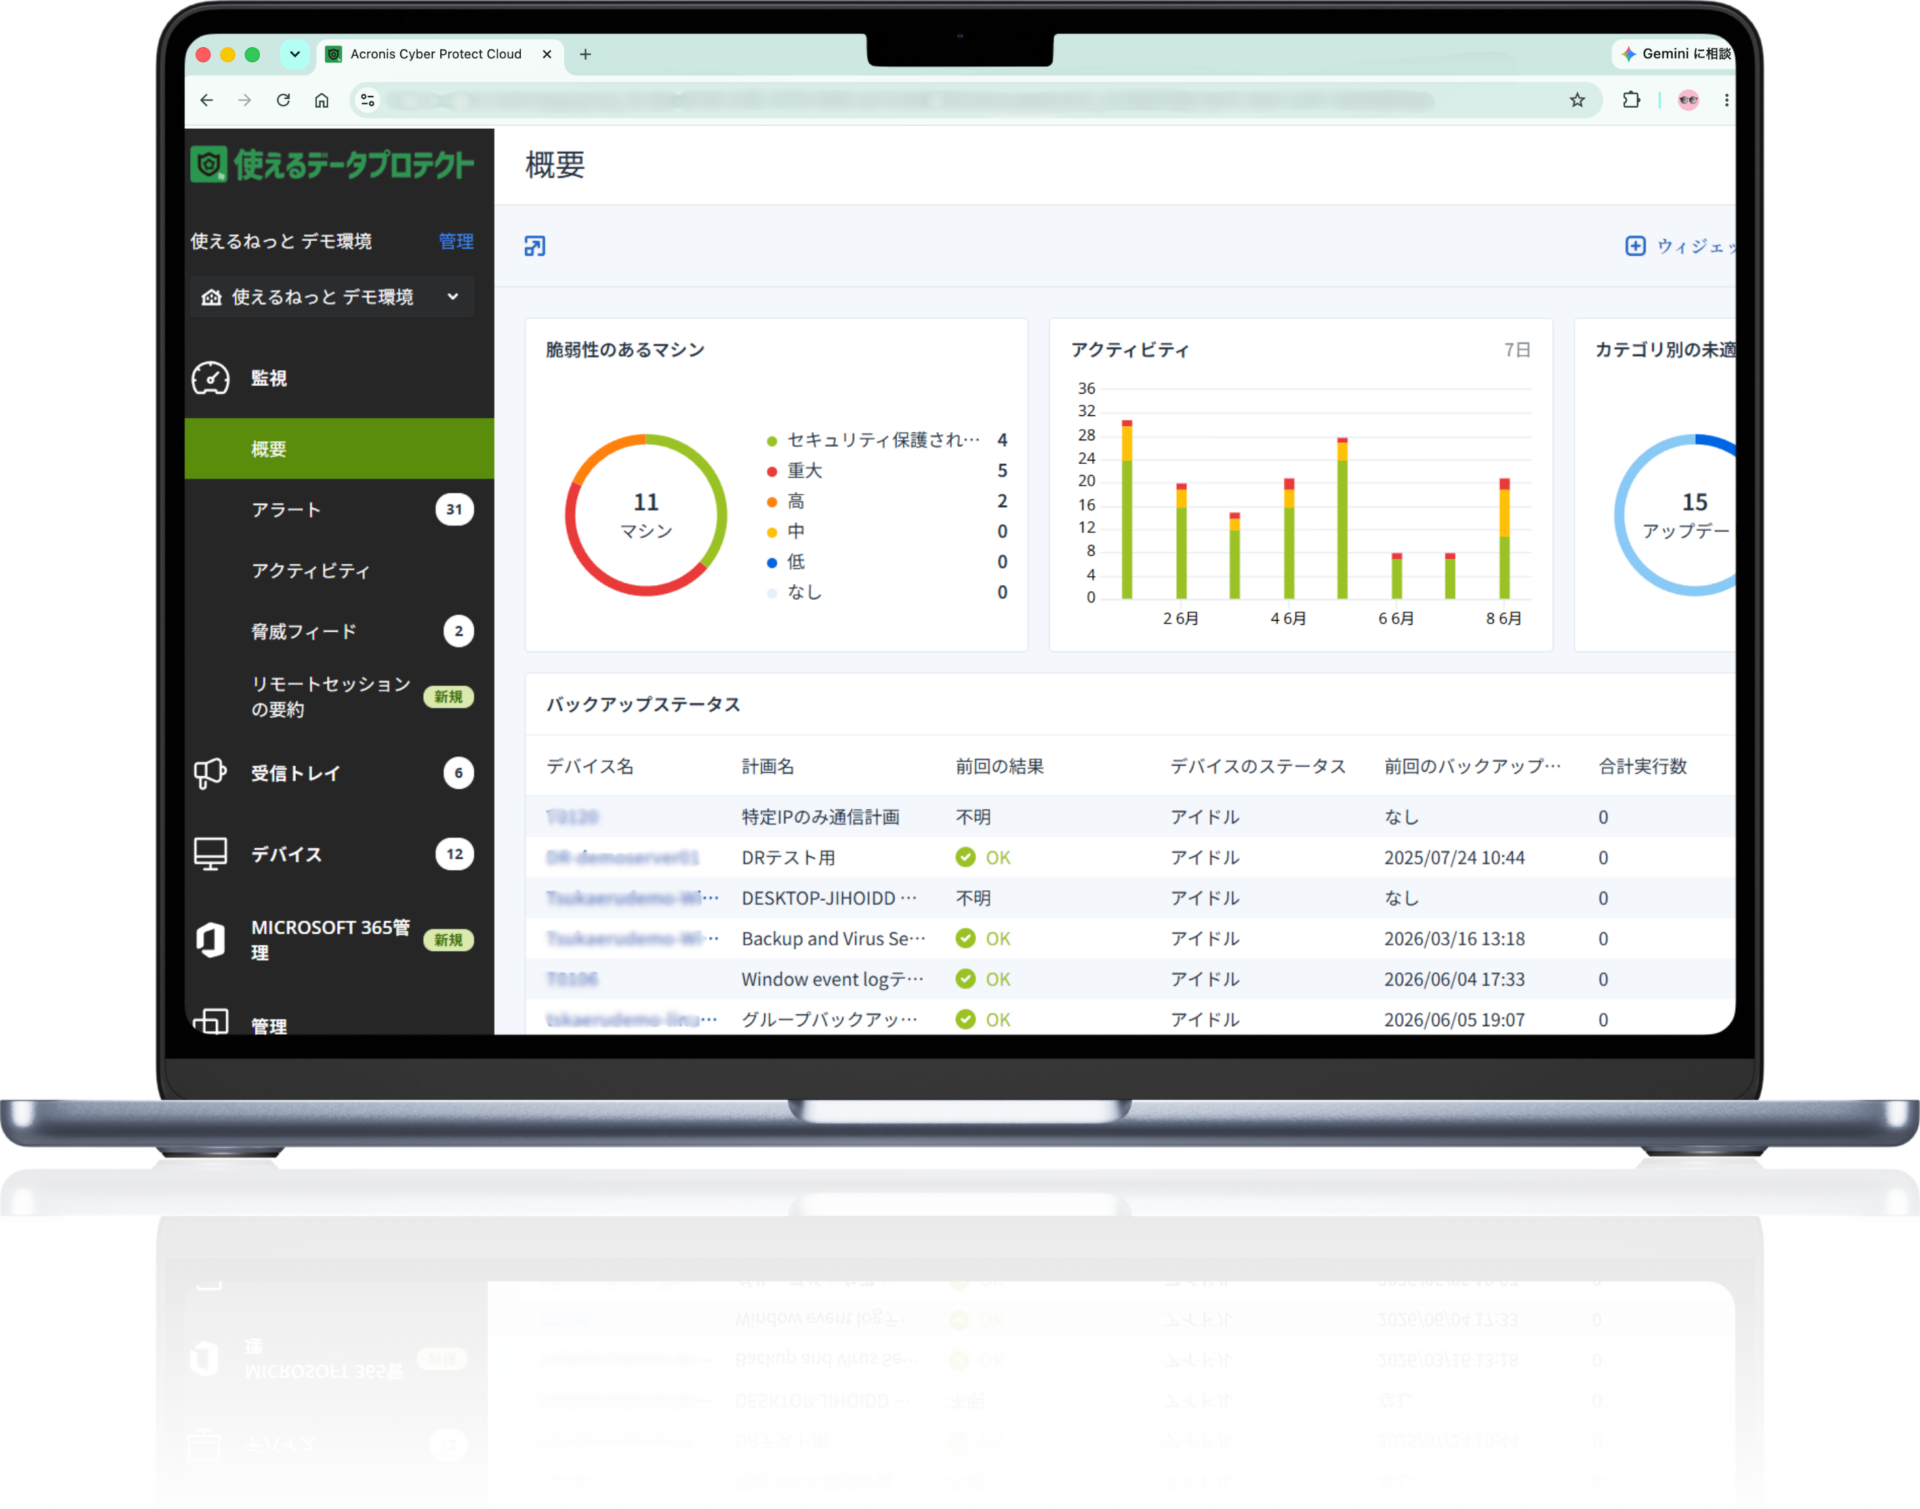This screenshot has height=1509, width=1920.
Task: Click the 11 マシン donut chart
Action: click(x=646, y=515)
